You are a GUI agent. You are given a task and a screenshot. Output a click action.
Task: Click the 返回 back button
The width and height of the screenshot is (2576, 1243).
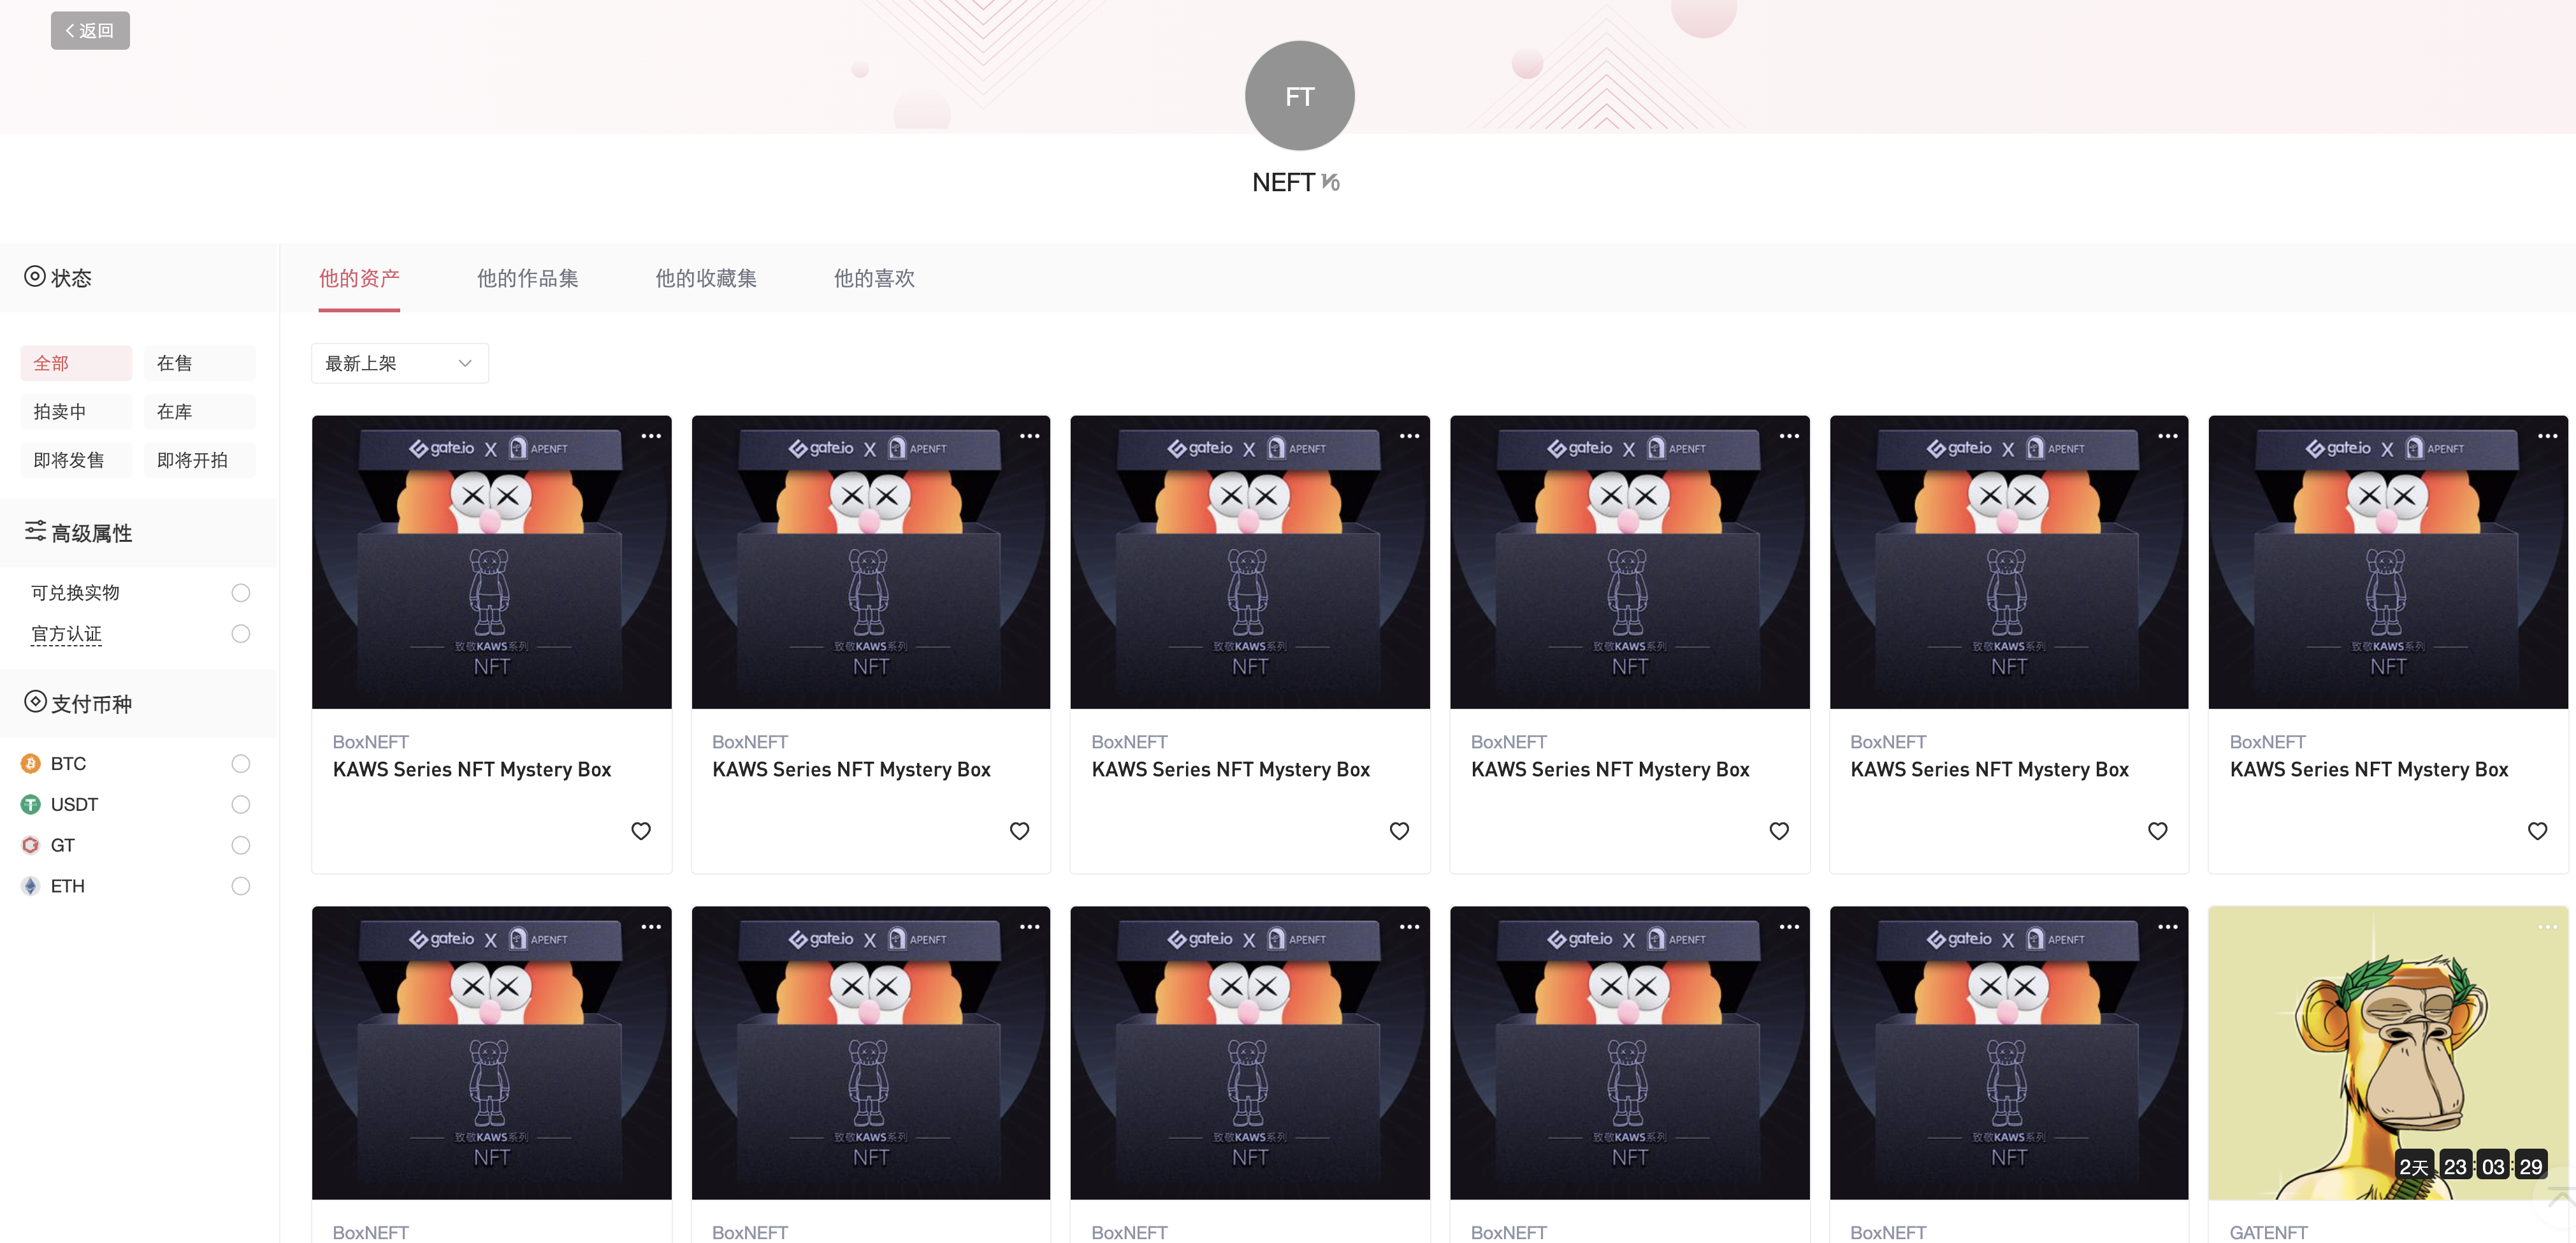tap(90, 30)
